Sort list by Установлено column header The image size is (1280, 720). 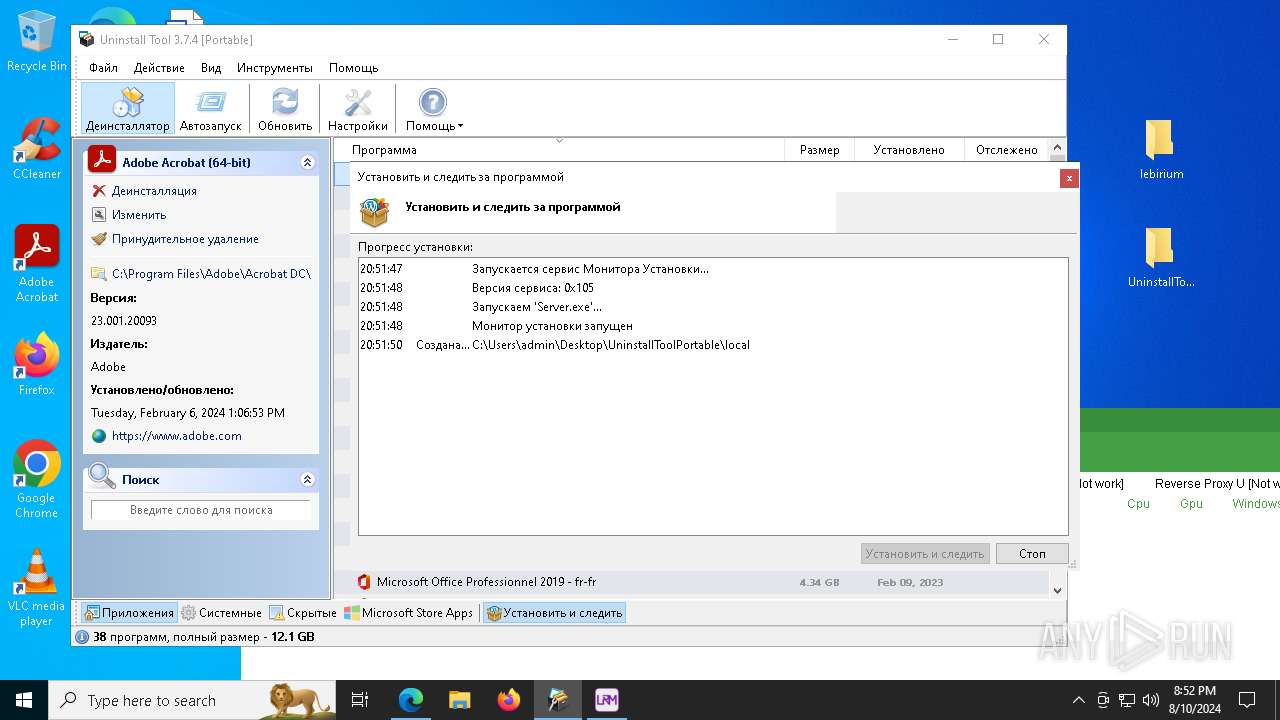pyautogui.click(x=908, y=150)
